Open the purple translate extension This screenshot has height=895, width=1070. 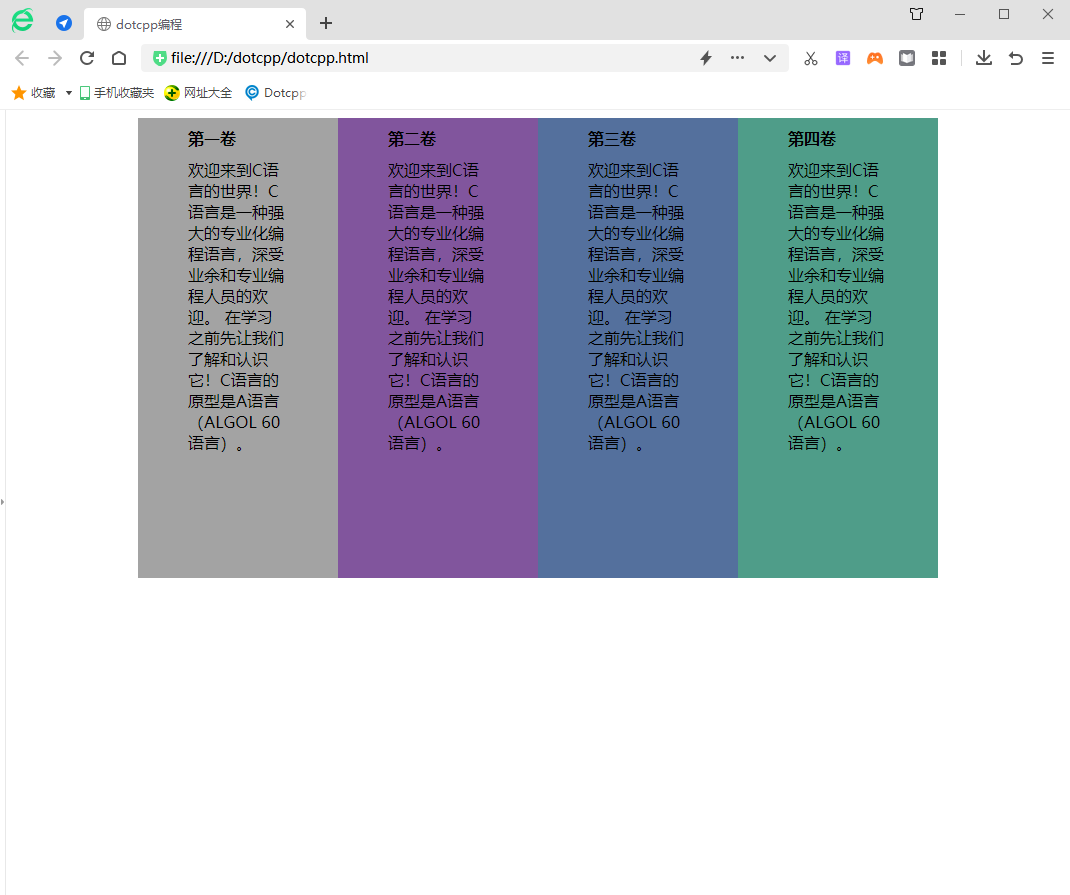(x=842, y=58)
